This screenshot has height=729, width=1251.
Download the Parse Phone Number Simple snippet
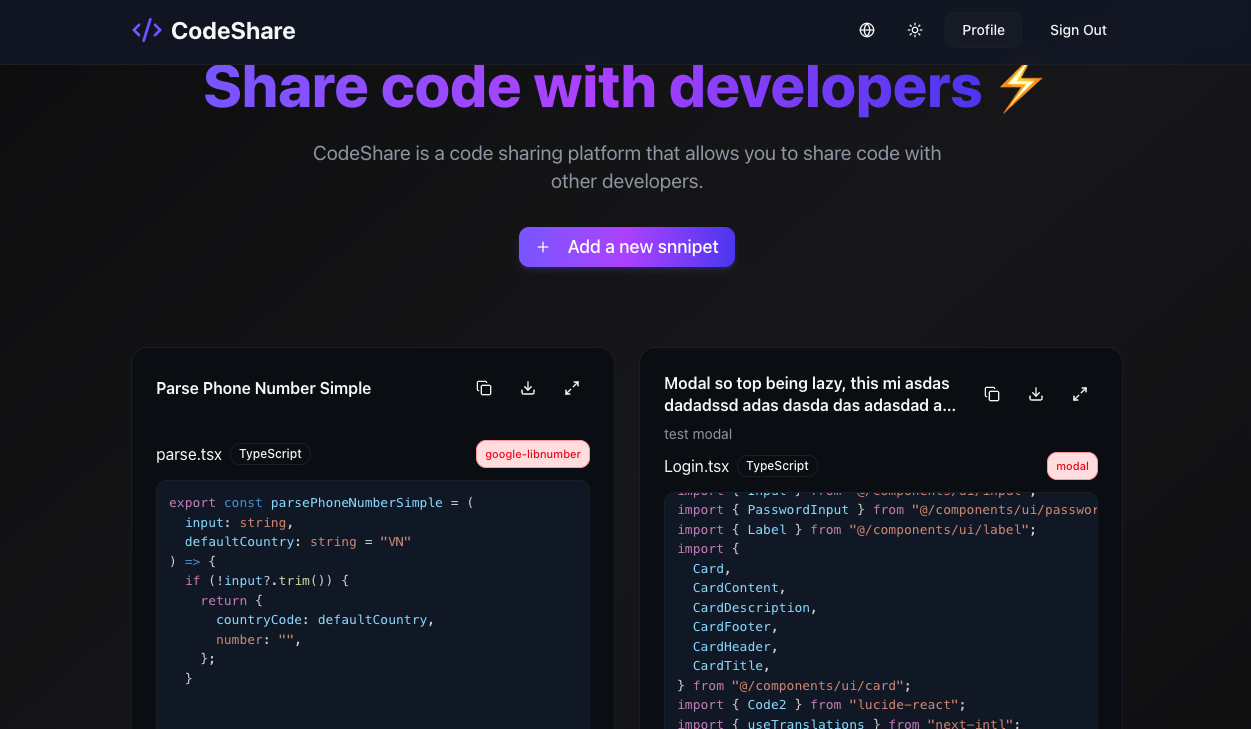point(528,388)
